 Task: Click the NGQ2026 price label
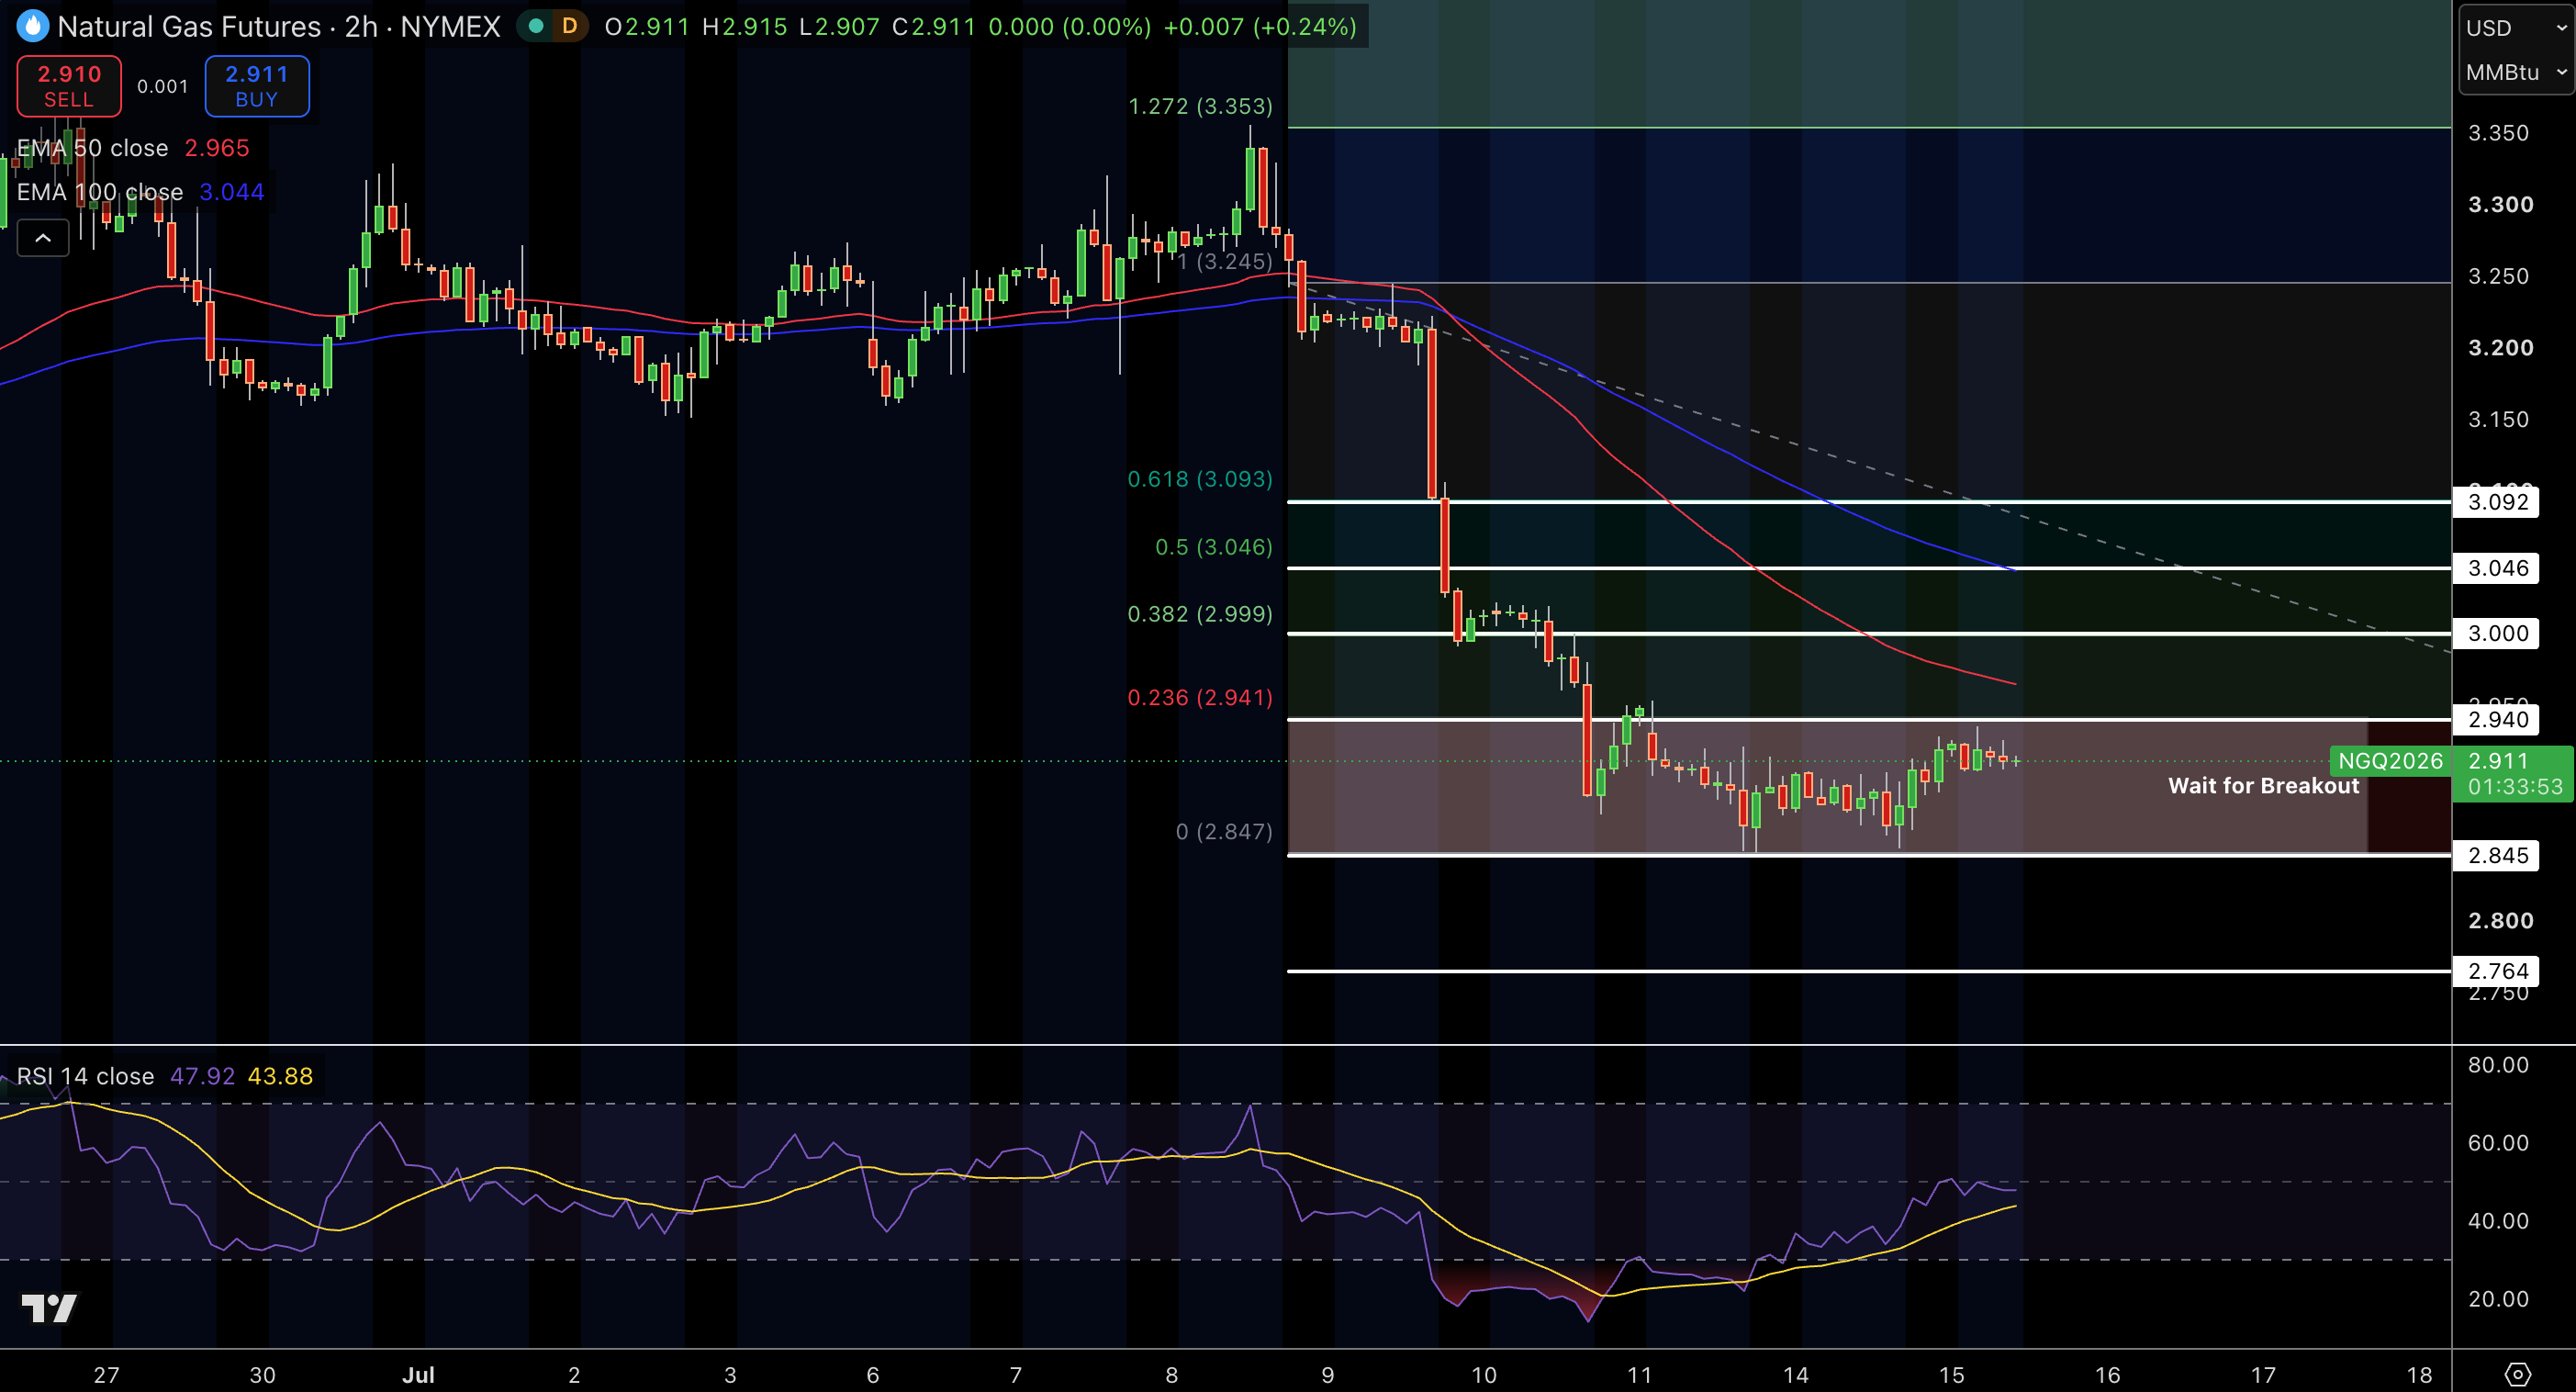(2390, 761)
